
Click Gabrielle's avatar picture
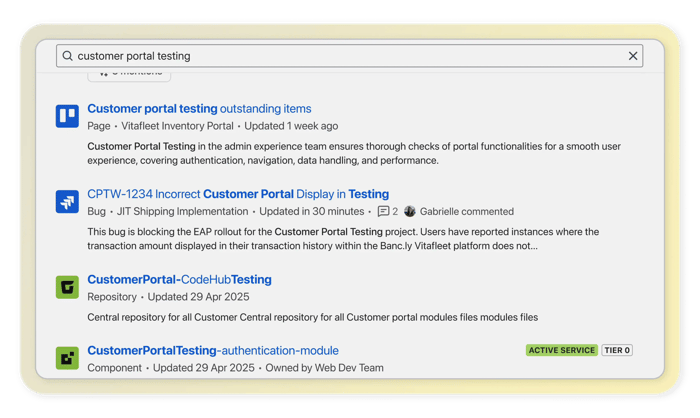410,212
